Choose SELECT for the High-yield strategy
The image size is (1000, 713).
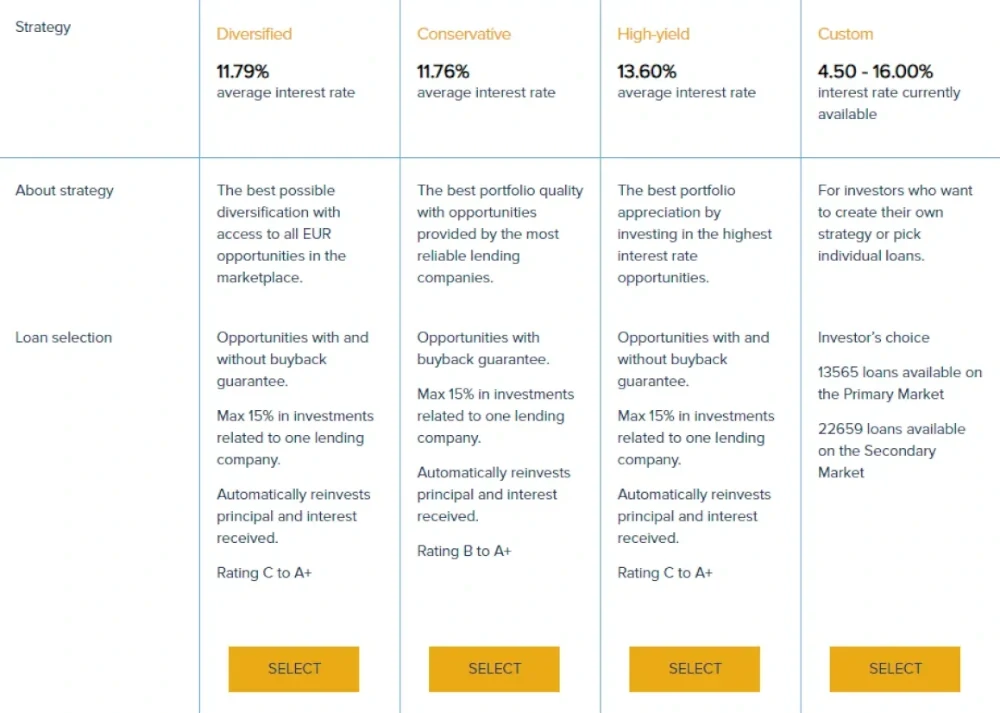(x=695, y=669)
